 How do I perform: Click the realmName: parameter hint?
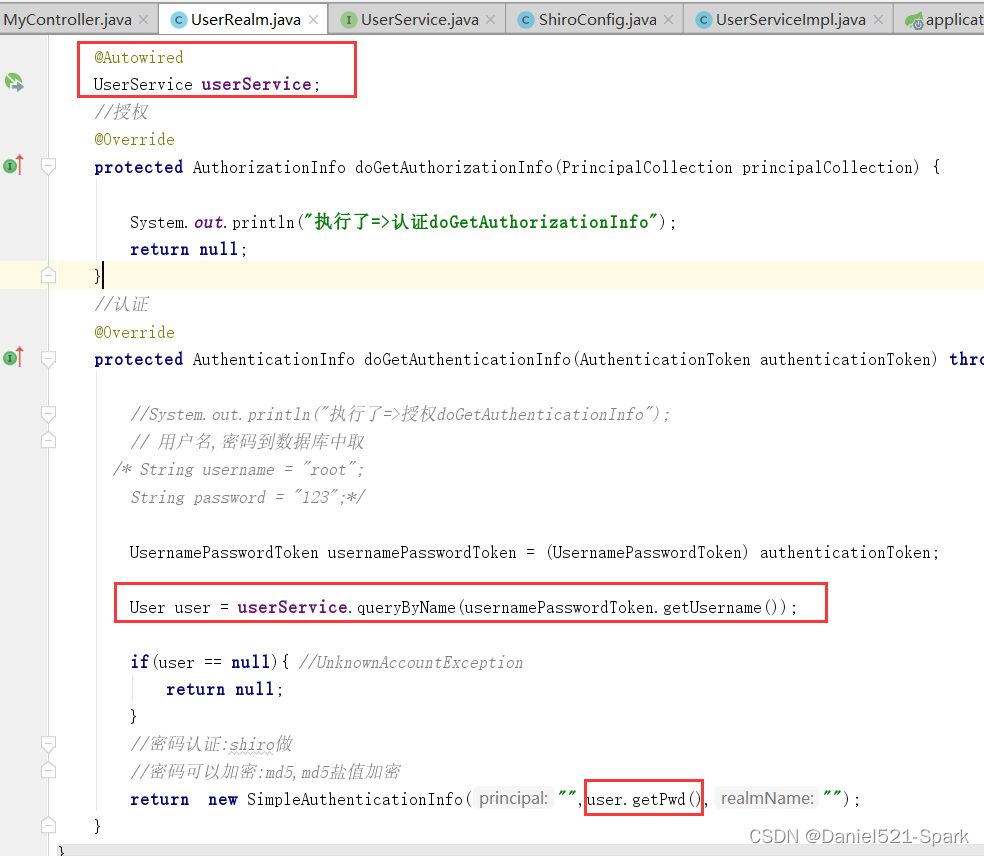tap(767, 798)
